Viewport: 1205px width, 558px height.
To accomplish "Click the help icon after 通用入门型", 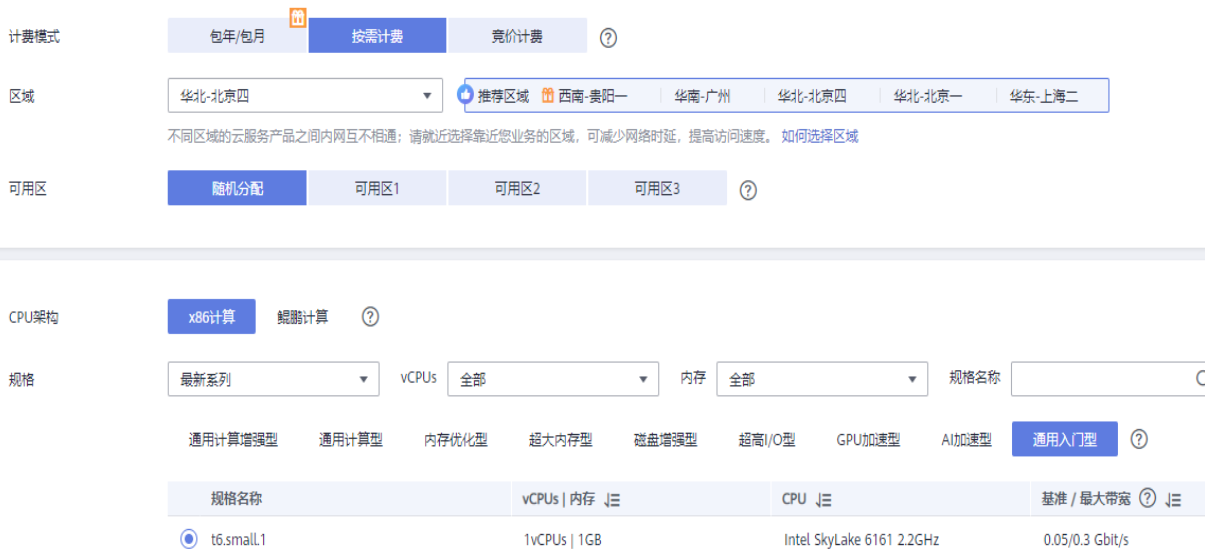I will [x=1138, y=439].
